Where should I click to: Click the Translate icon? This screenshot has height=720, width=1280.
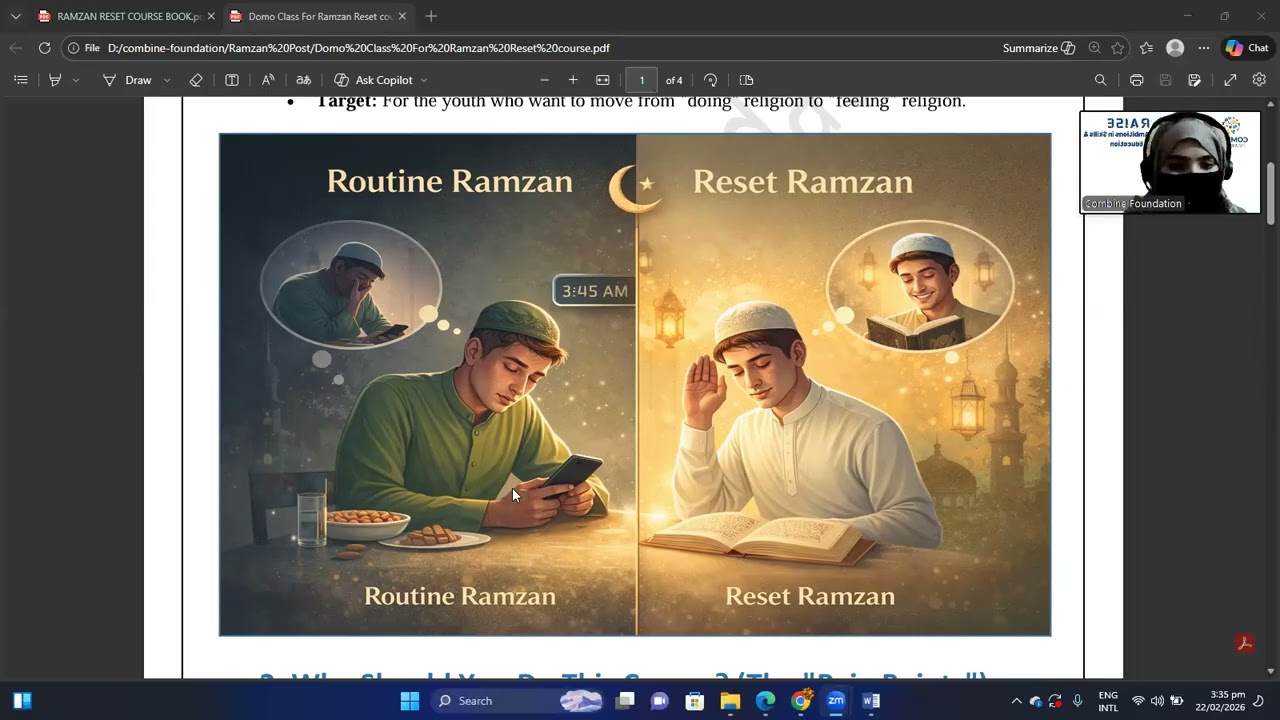(304, 80)
